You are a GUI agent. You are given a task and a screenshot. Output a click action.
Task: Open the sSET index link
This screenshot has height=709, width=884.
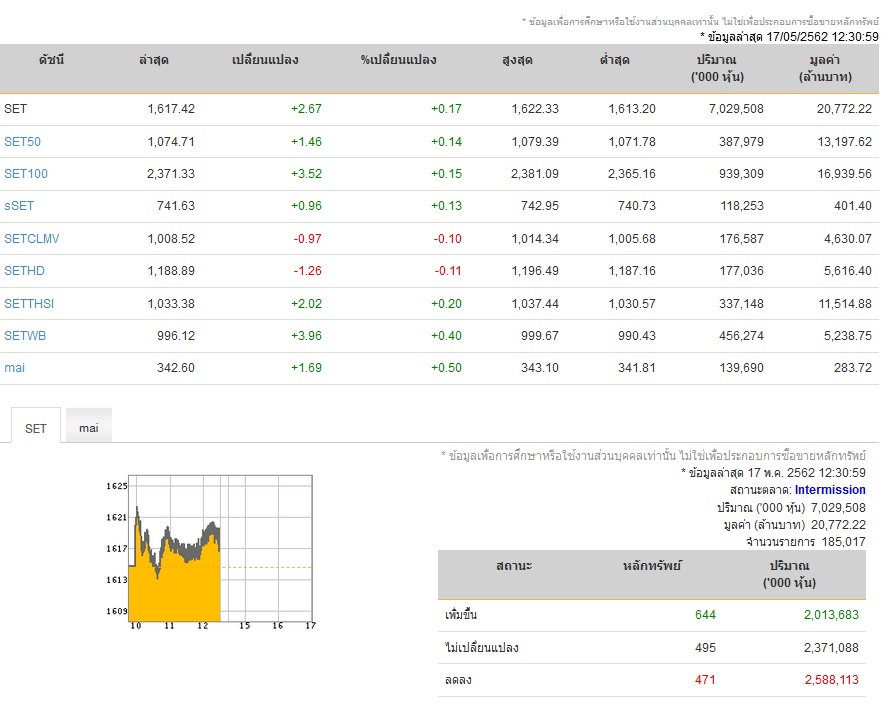pos(19,206)
